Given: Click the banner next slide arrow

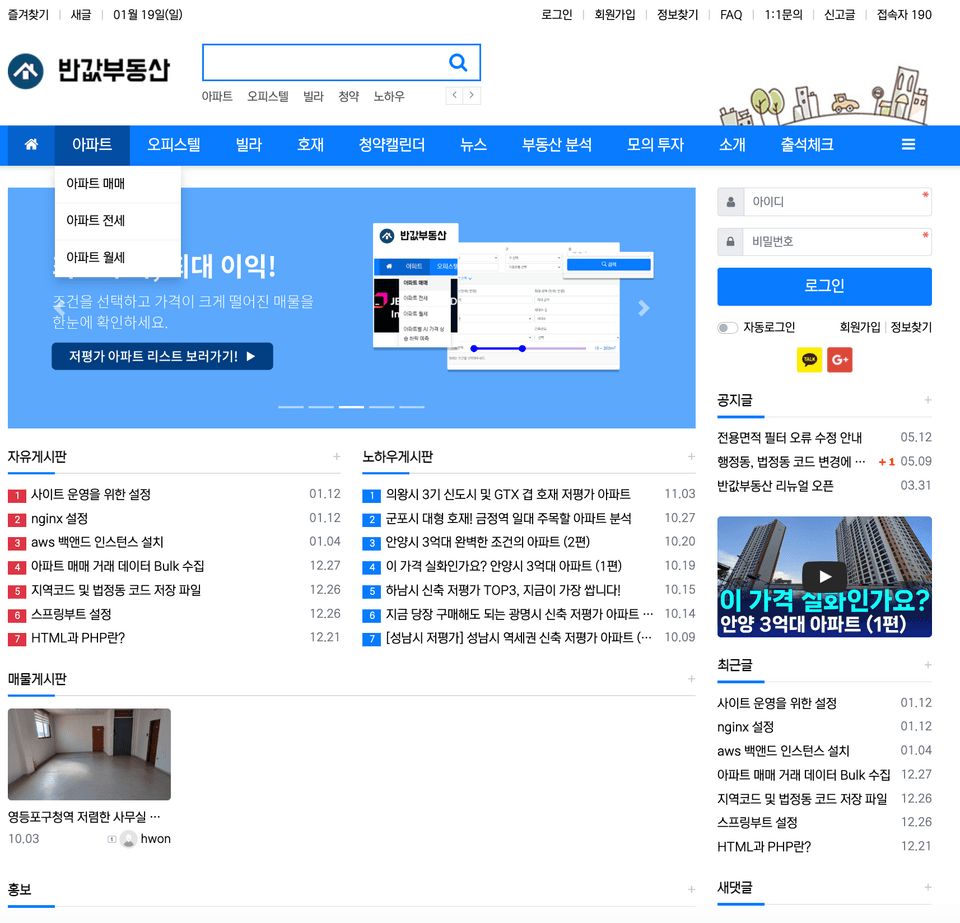Looking at the screenshot, I should (x=643, y=308).
